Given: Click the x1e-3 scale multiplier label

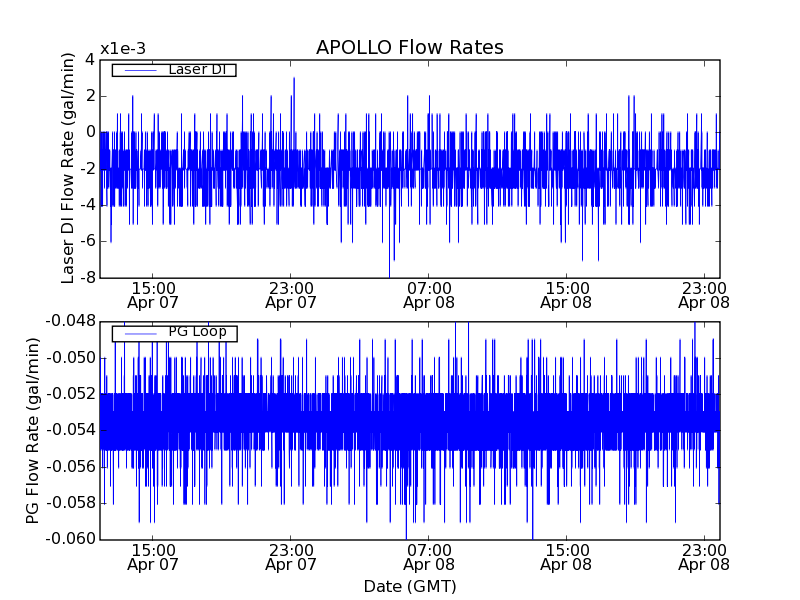Looking at the screenshot, I should [x=123, y=49].
